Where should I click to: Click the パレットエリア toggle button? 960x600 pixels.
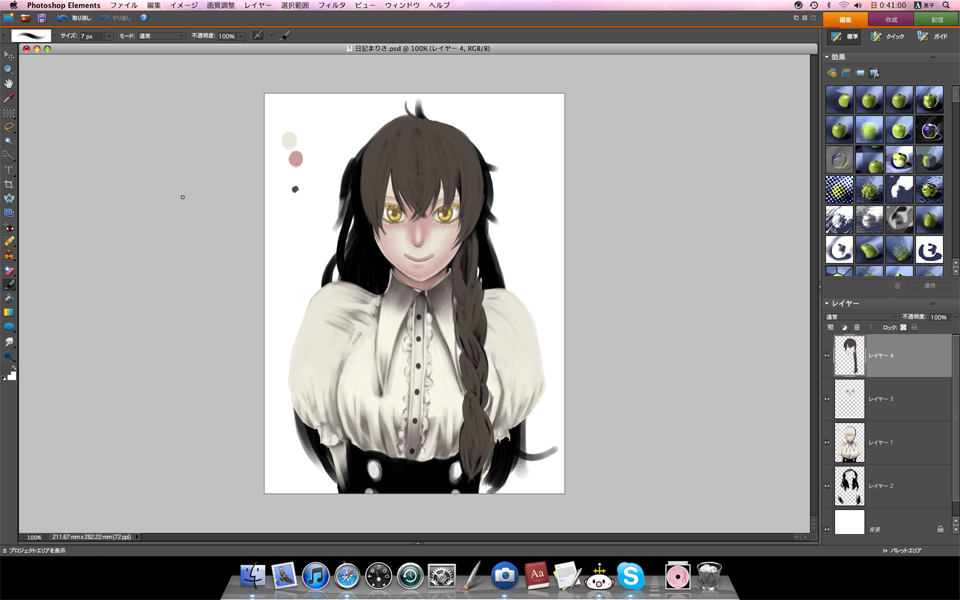[902, 550]
